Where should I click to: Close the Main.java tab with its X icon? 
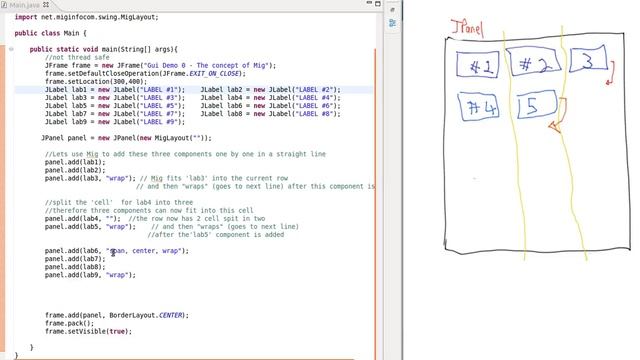point(46,5)
